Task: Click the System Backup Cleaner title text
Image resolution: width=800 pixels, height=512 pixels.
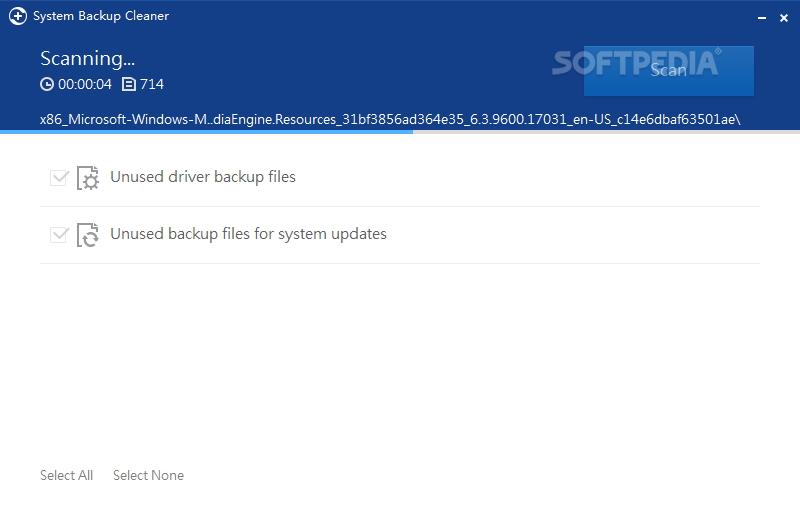Action: point(101,16)
